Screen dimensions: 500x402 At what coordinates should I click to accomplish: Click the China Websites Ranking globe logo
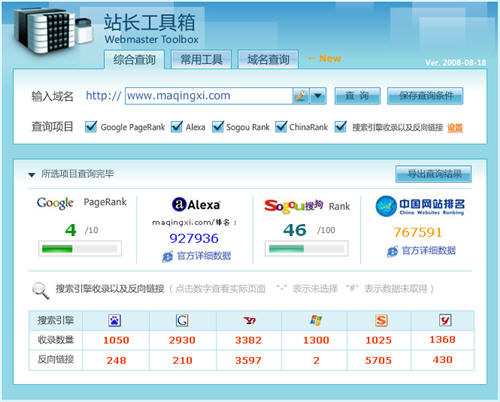[x=386, y=206]
